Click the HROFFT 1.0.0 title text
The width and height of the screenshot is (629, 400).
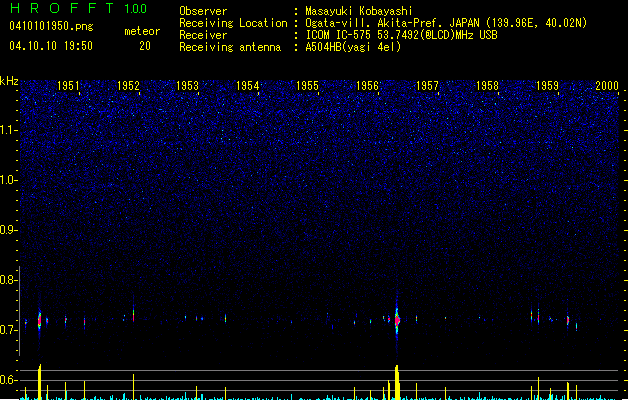[79, 8]
